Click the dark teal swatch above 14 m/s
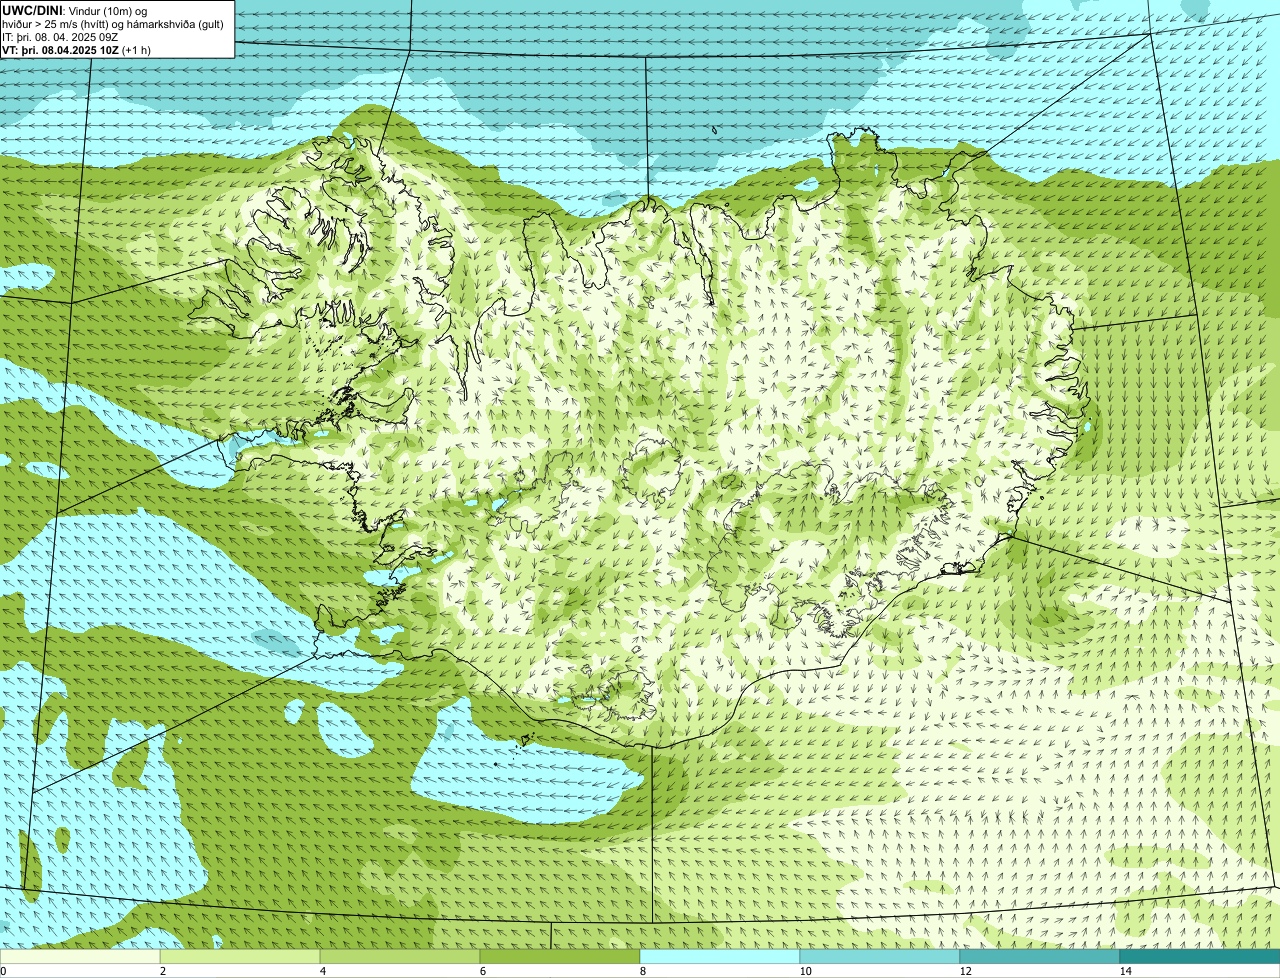This screenshot has width=1280, height=978. 1200,956
